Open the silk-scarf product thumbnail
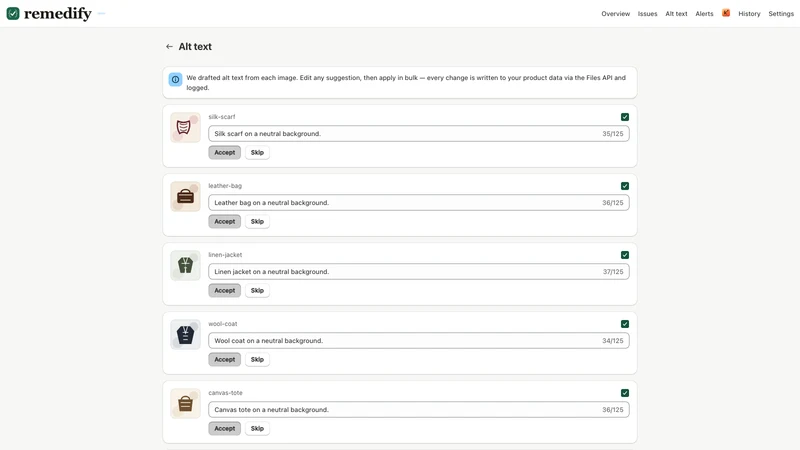The width and height of the screenshot is (800, 450). pyautogui.click(x=185, y=128)
